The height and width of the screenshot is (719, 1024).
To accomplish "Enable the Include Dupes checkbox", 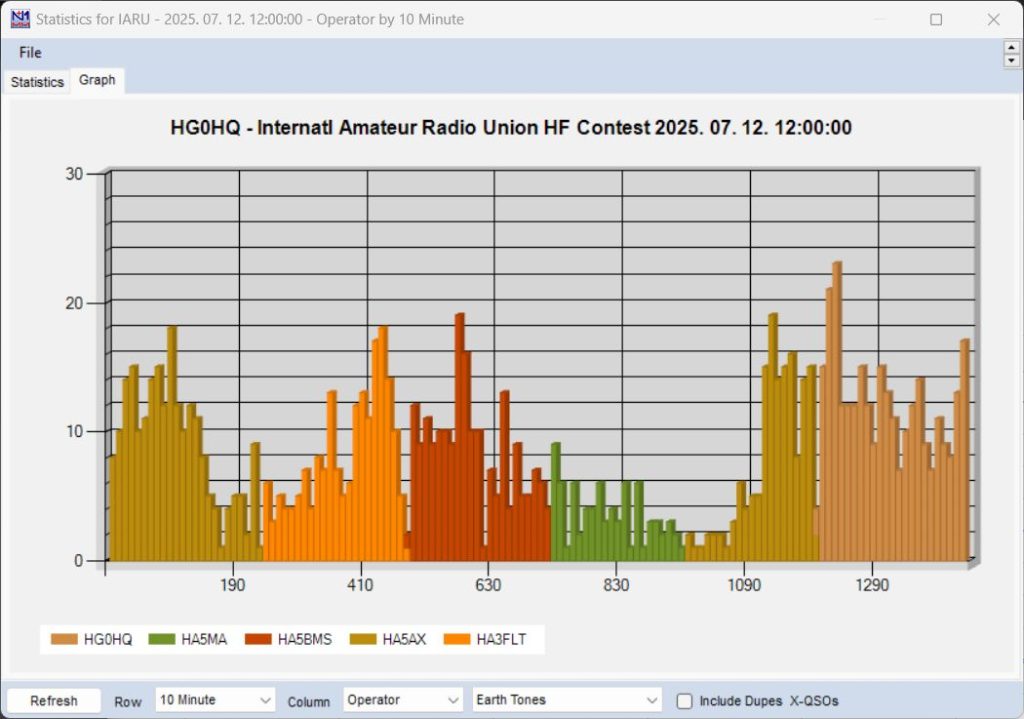I will click(684, 701).
